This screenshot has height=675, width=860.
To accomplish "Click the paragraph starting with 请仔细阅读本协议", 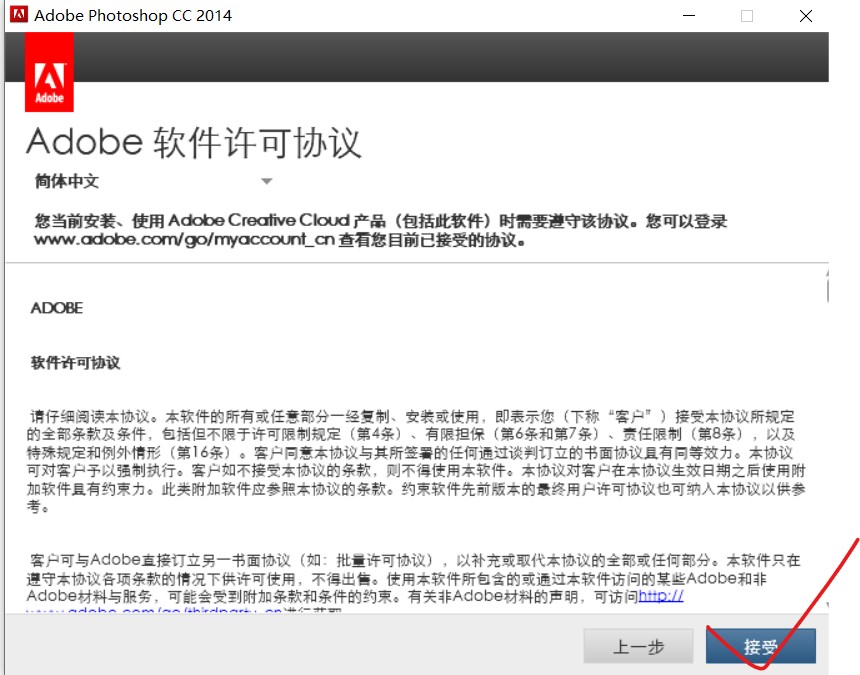I will point(415,461).
